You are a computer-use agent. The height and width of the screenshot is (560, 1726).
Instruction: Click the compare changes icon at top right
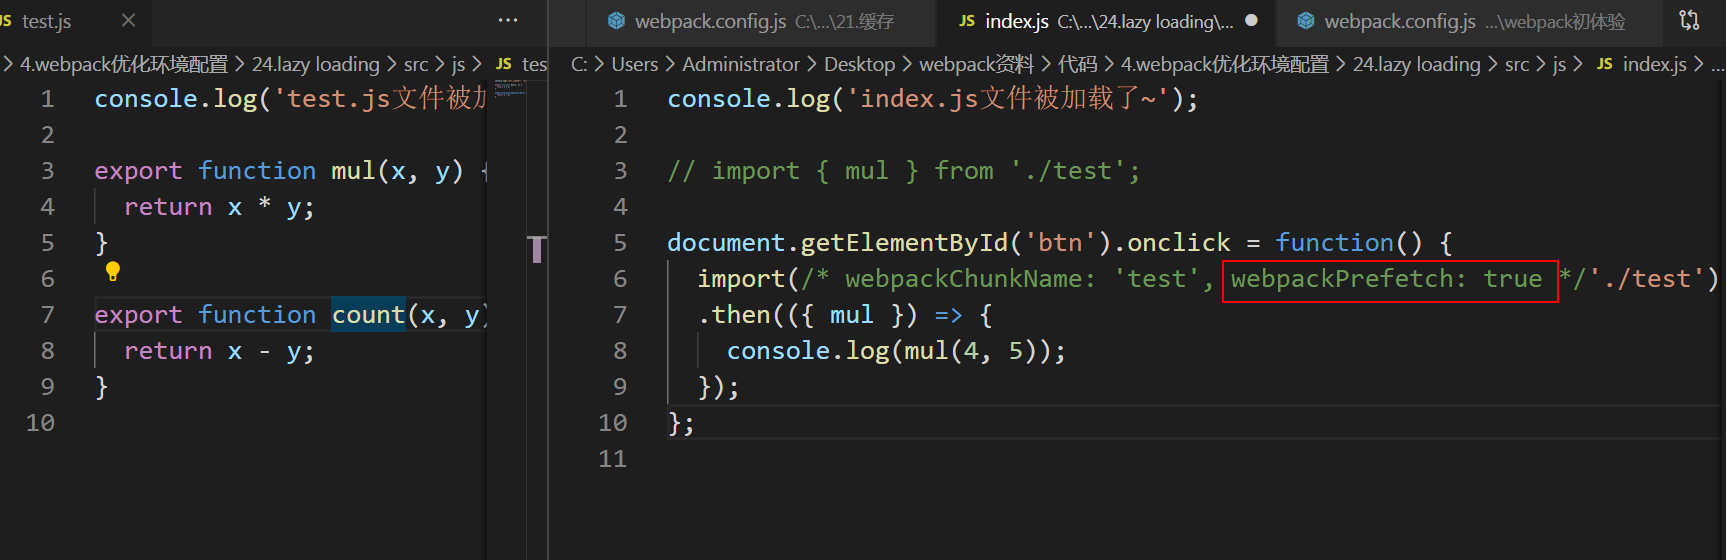point(1689,20)
